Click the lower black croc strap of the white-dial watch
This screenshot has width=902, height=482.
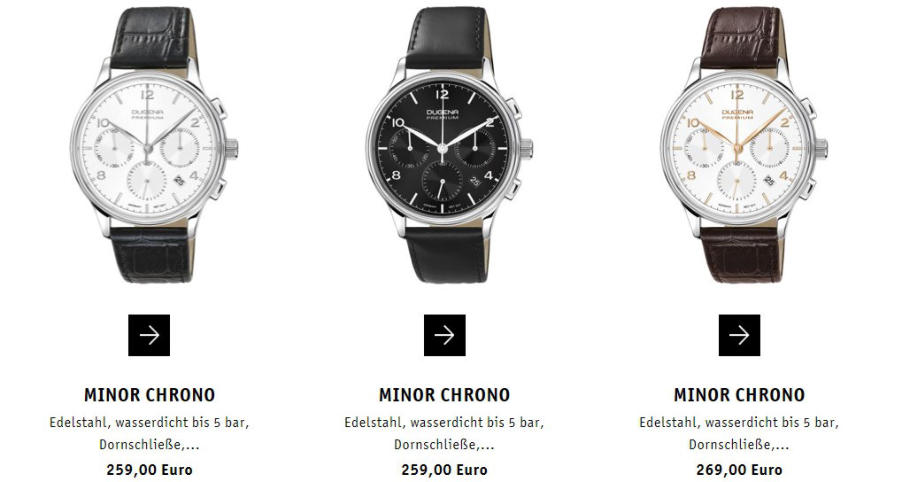coord(152,254)
